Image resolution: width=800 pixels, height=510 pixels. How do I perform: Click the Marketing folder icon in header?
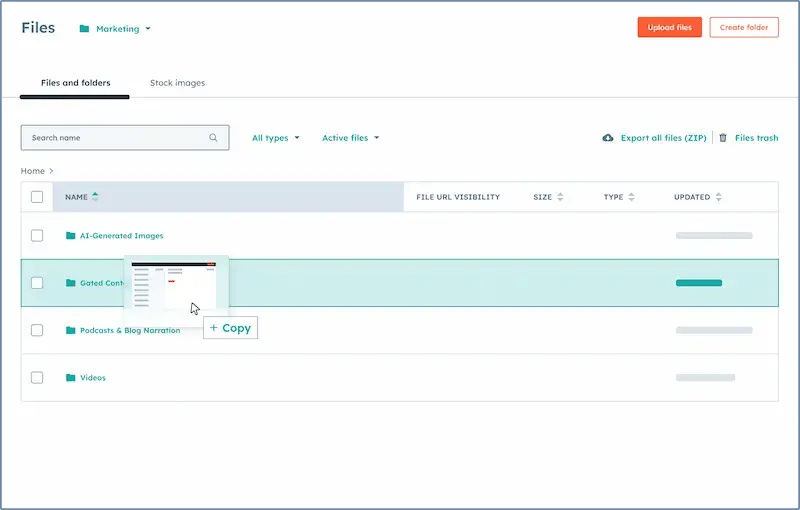84,29
